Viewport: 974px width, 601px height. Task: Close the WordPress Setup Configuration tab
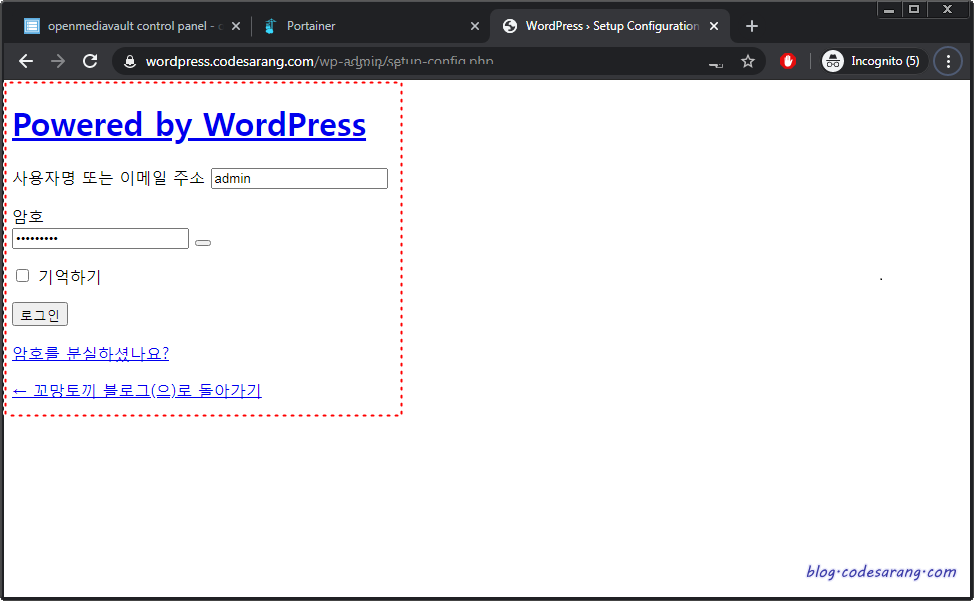[x=714, y=26]
